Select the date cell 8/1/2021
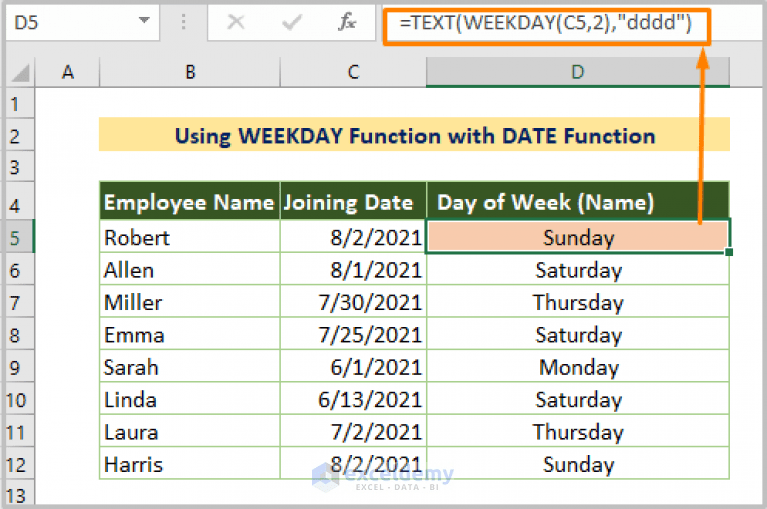This screenshot has height=509, width=767. pyautogui.click(x=353, y=269)
